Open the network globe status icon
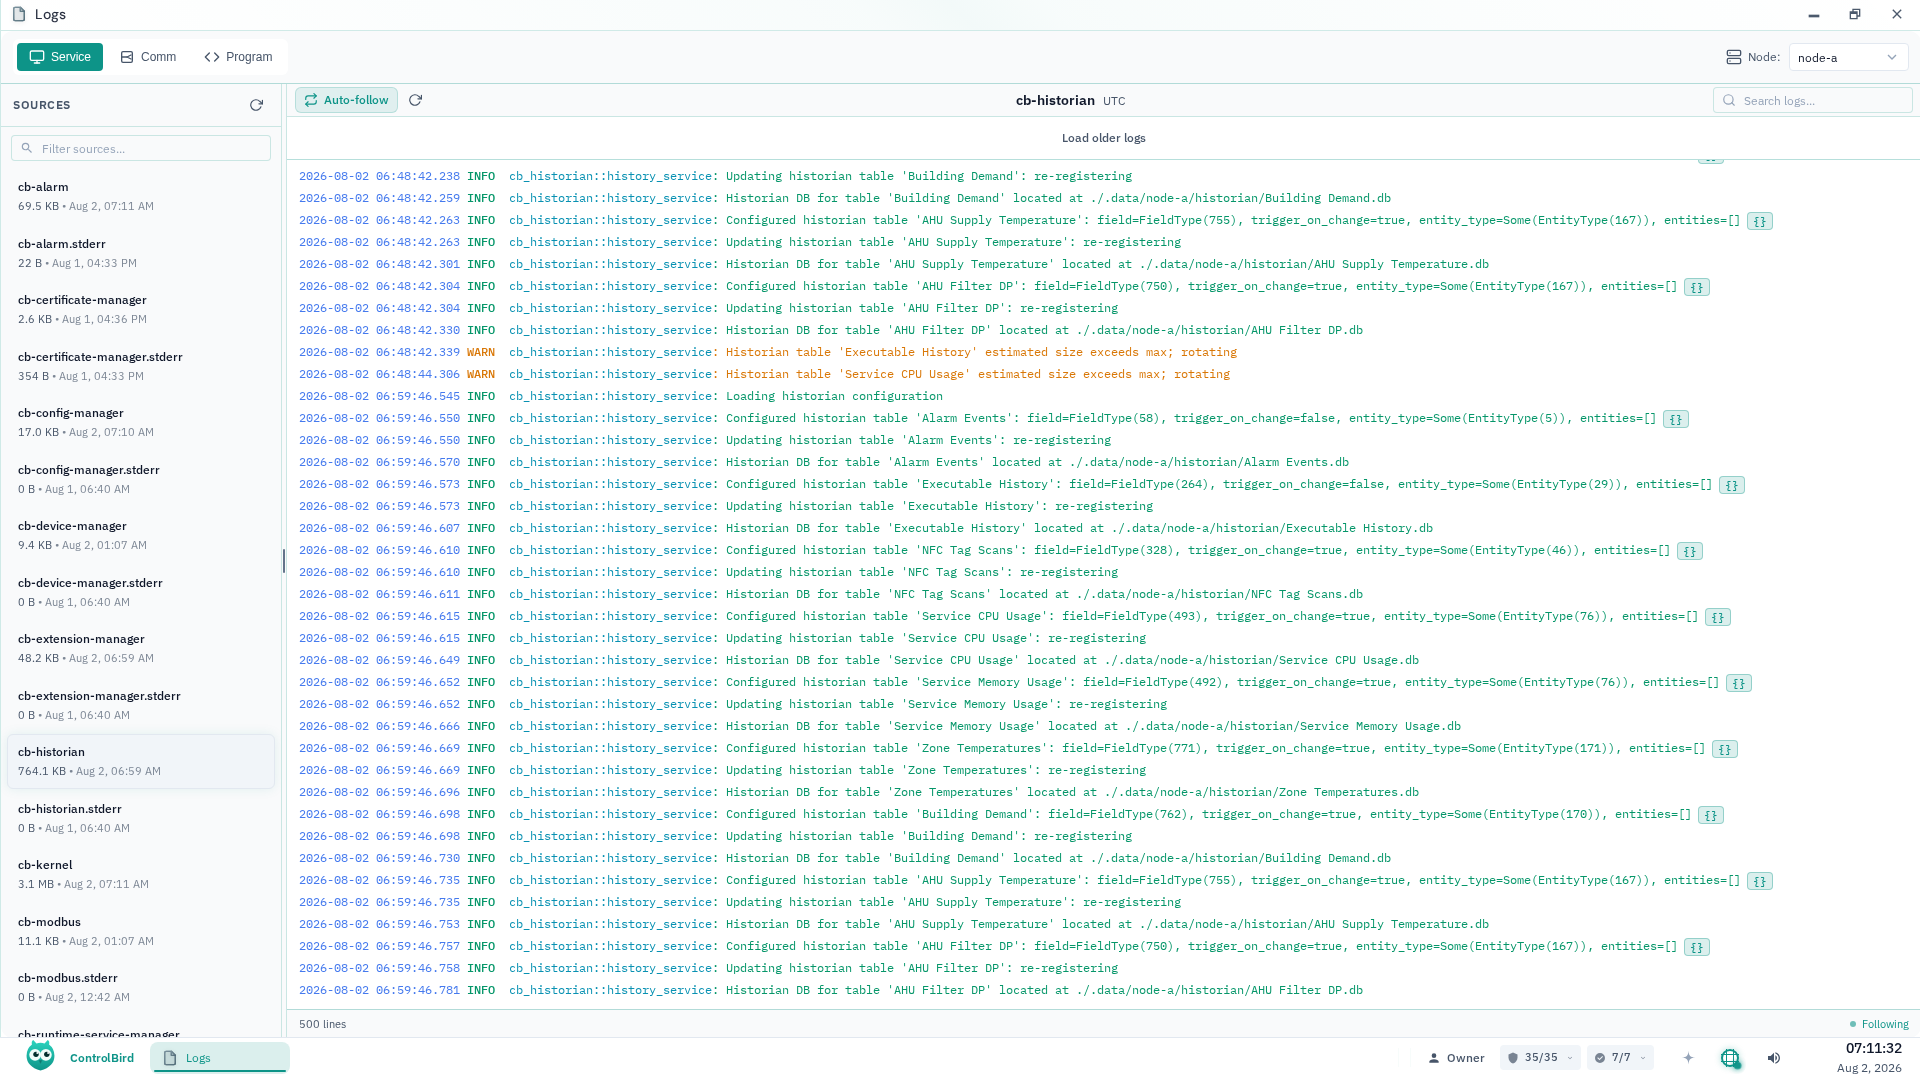1920x1080 pixels. pos(1730,1058)
